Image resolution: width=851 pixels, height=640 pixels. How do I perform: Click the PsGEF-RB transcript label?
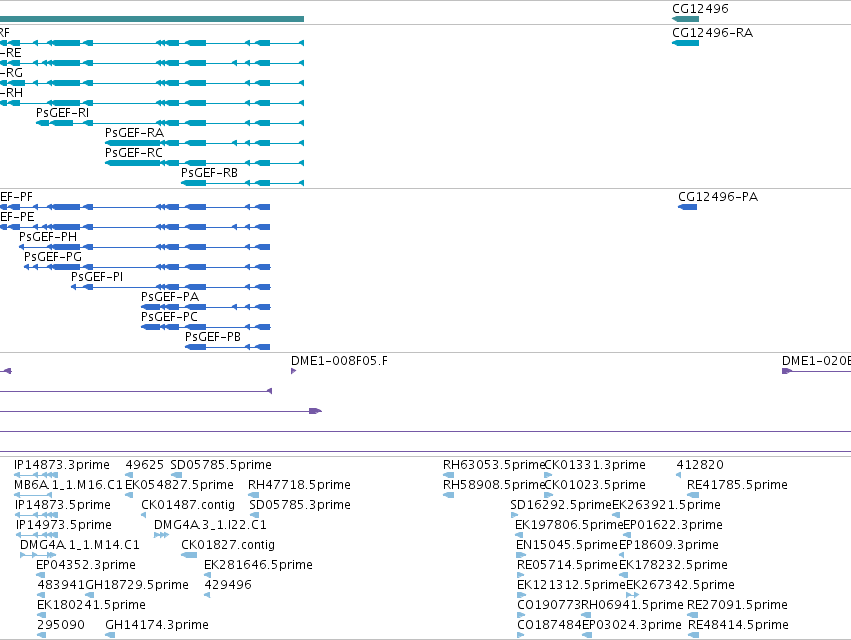[x=209, y=173]
